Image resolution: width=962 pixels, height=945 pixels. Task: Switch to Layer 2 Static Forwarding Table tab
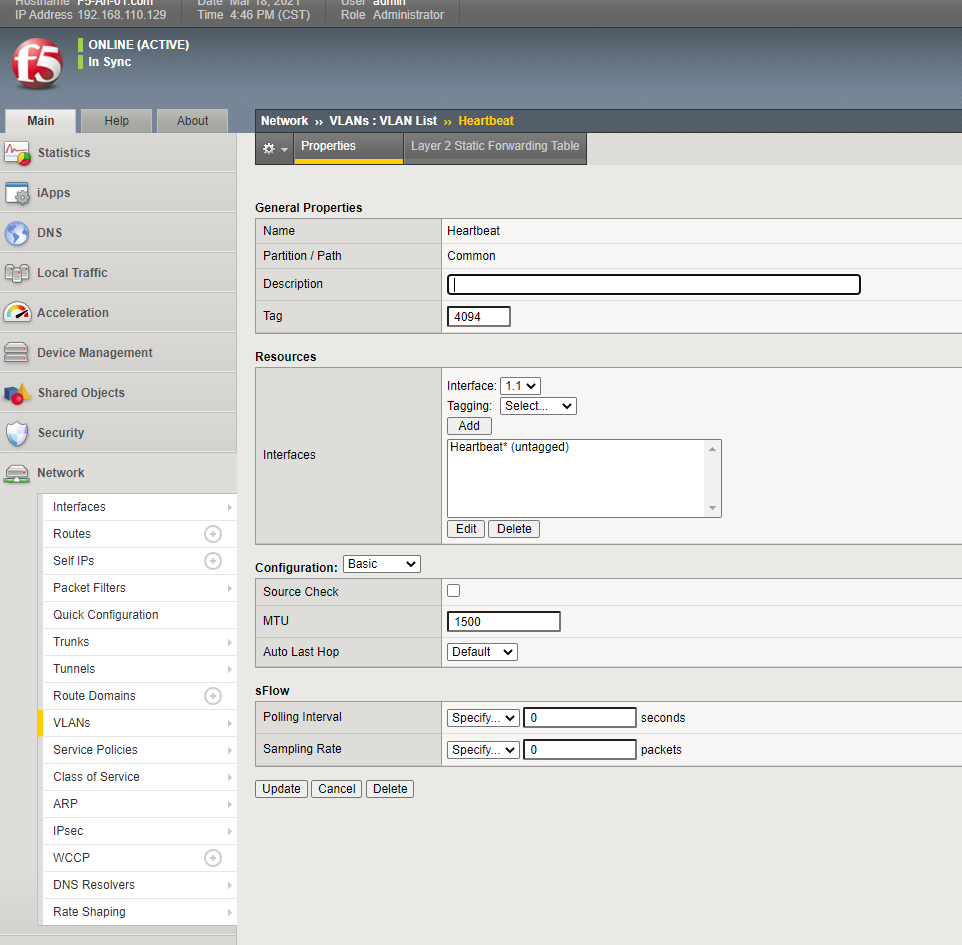495,146
